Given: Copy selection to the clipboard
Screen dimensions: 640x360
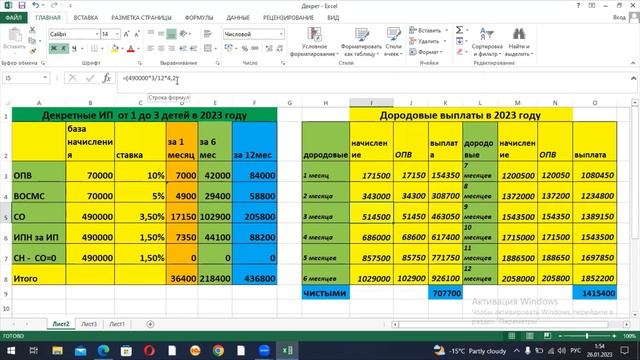Looking at the screenshot, I should click(32, 41).
